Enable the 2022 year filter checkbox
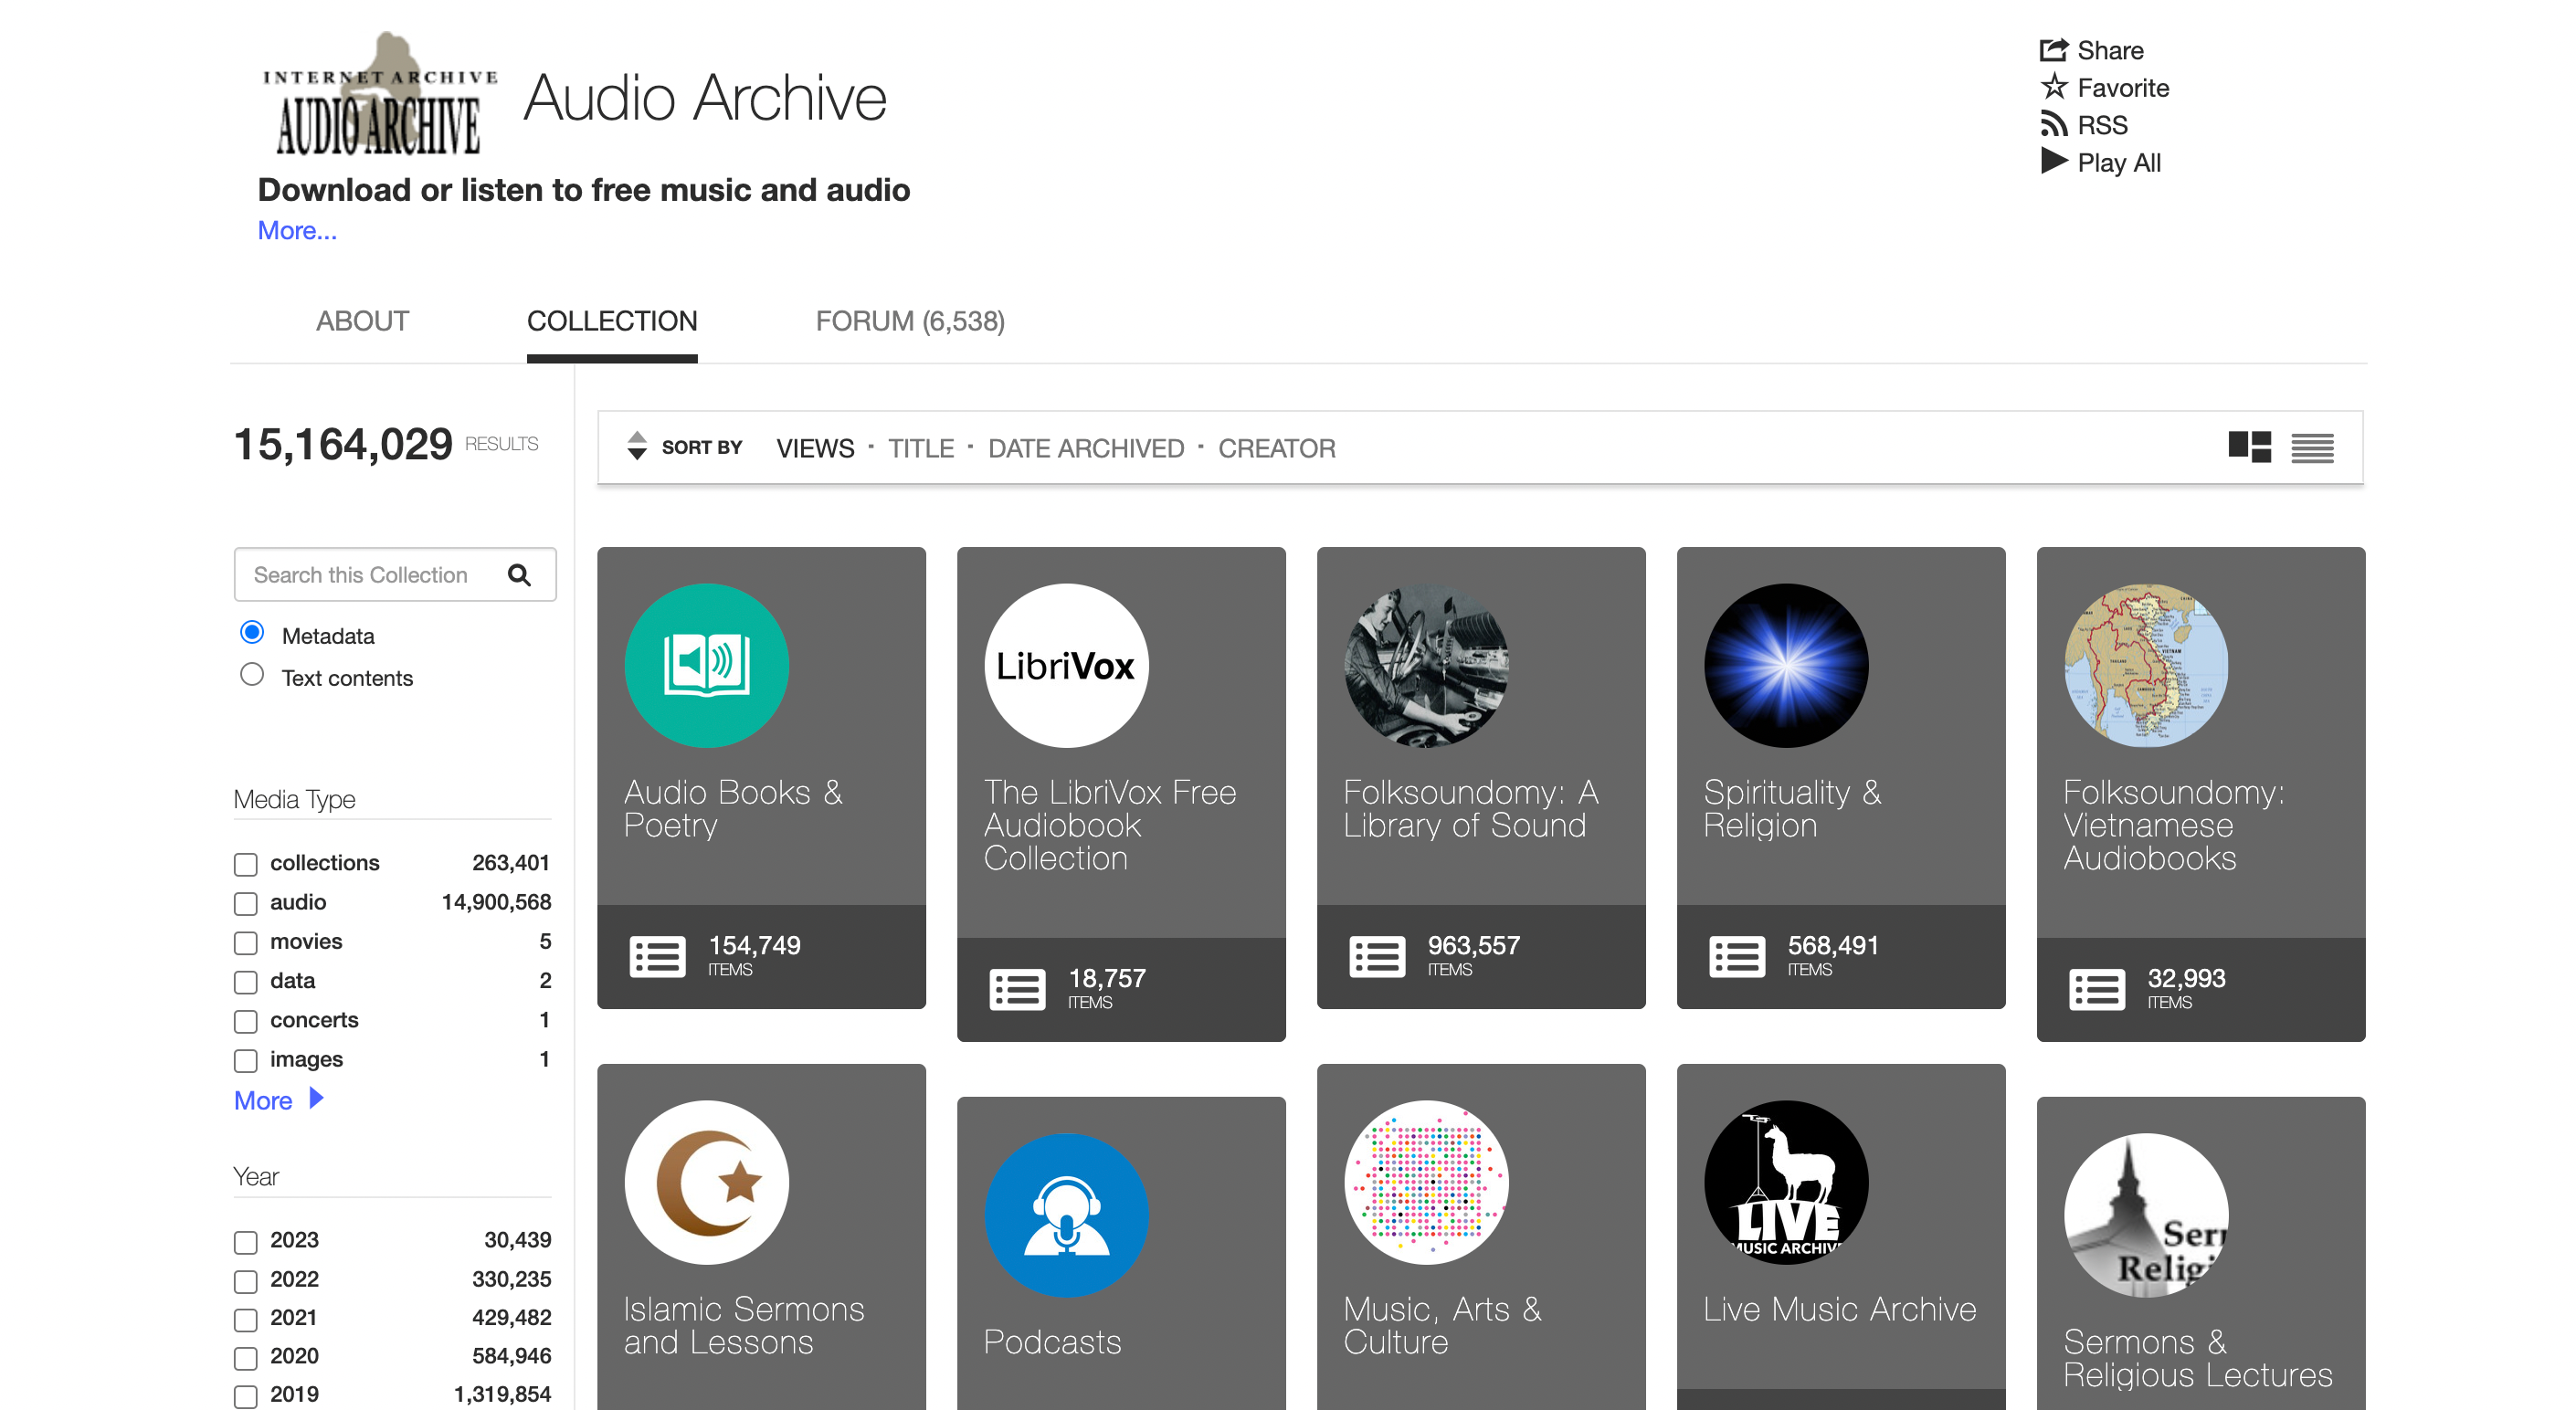This screenshot has height=1410, width=2576. (x=246, y=1280)
